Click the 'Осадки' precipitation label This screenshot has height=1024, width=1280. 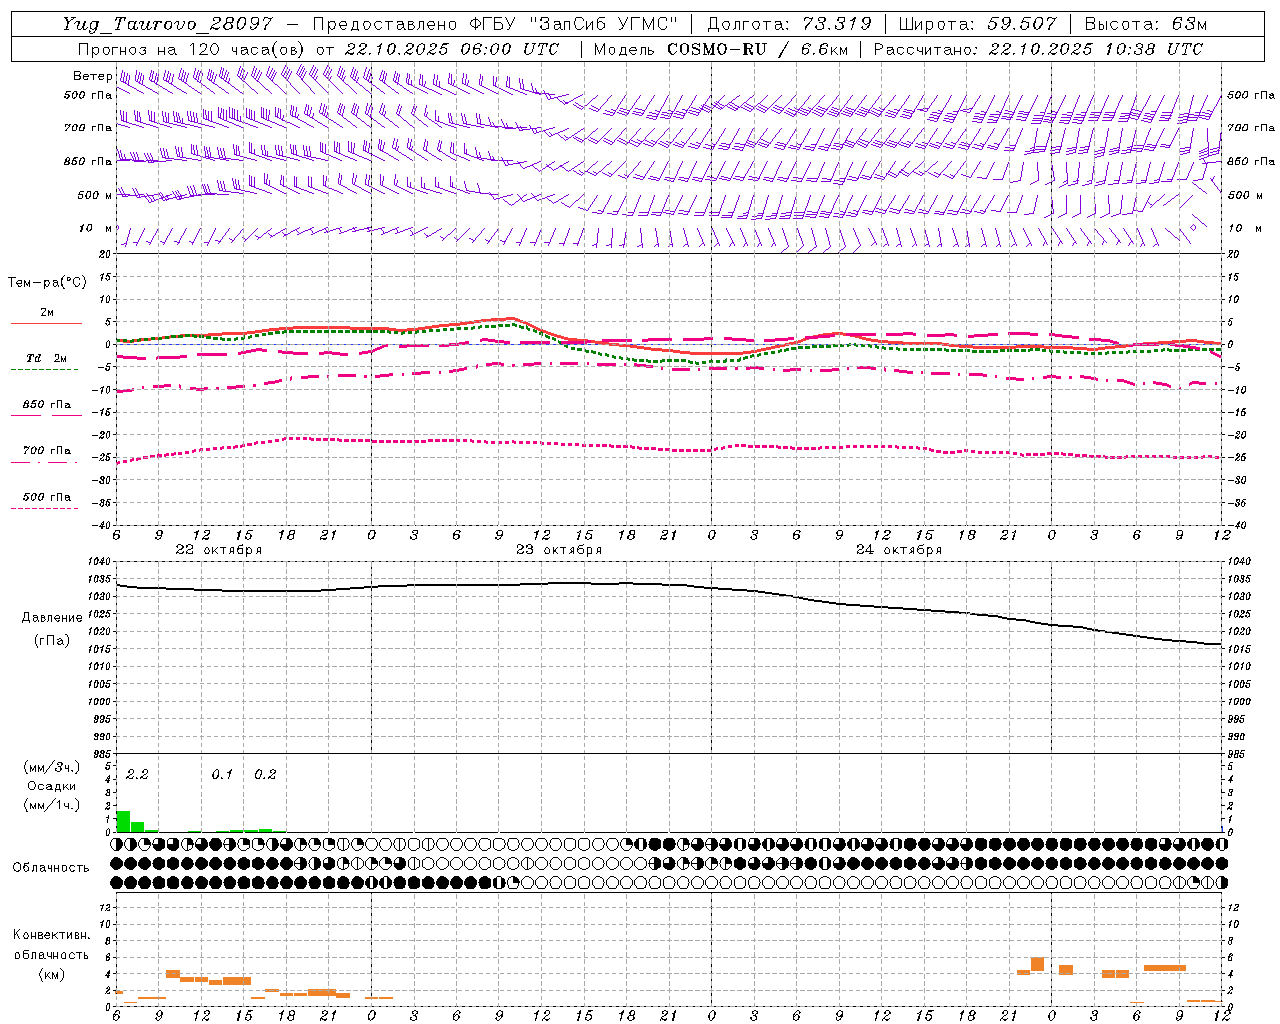pos(52,786)
